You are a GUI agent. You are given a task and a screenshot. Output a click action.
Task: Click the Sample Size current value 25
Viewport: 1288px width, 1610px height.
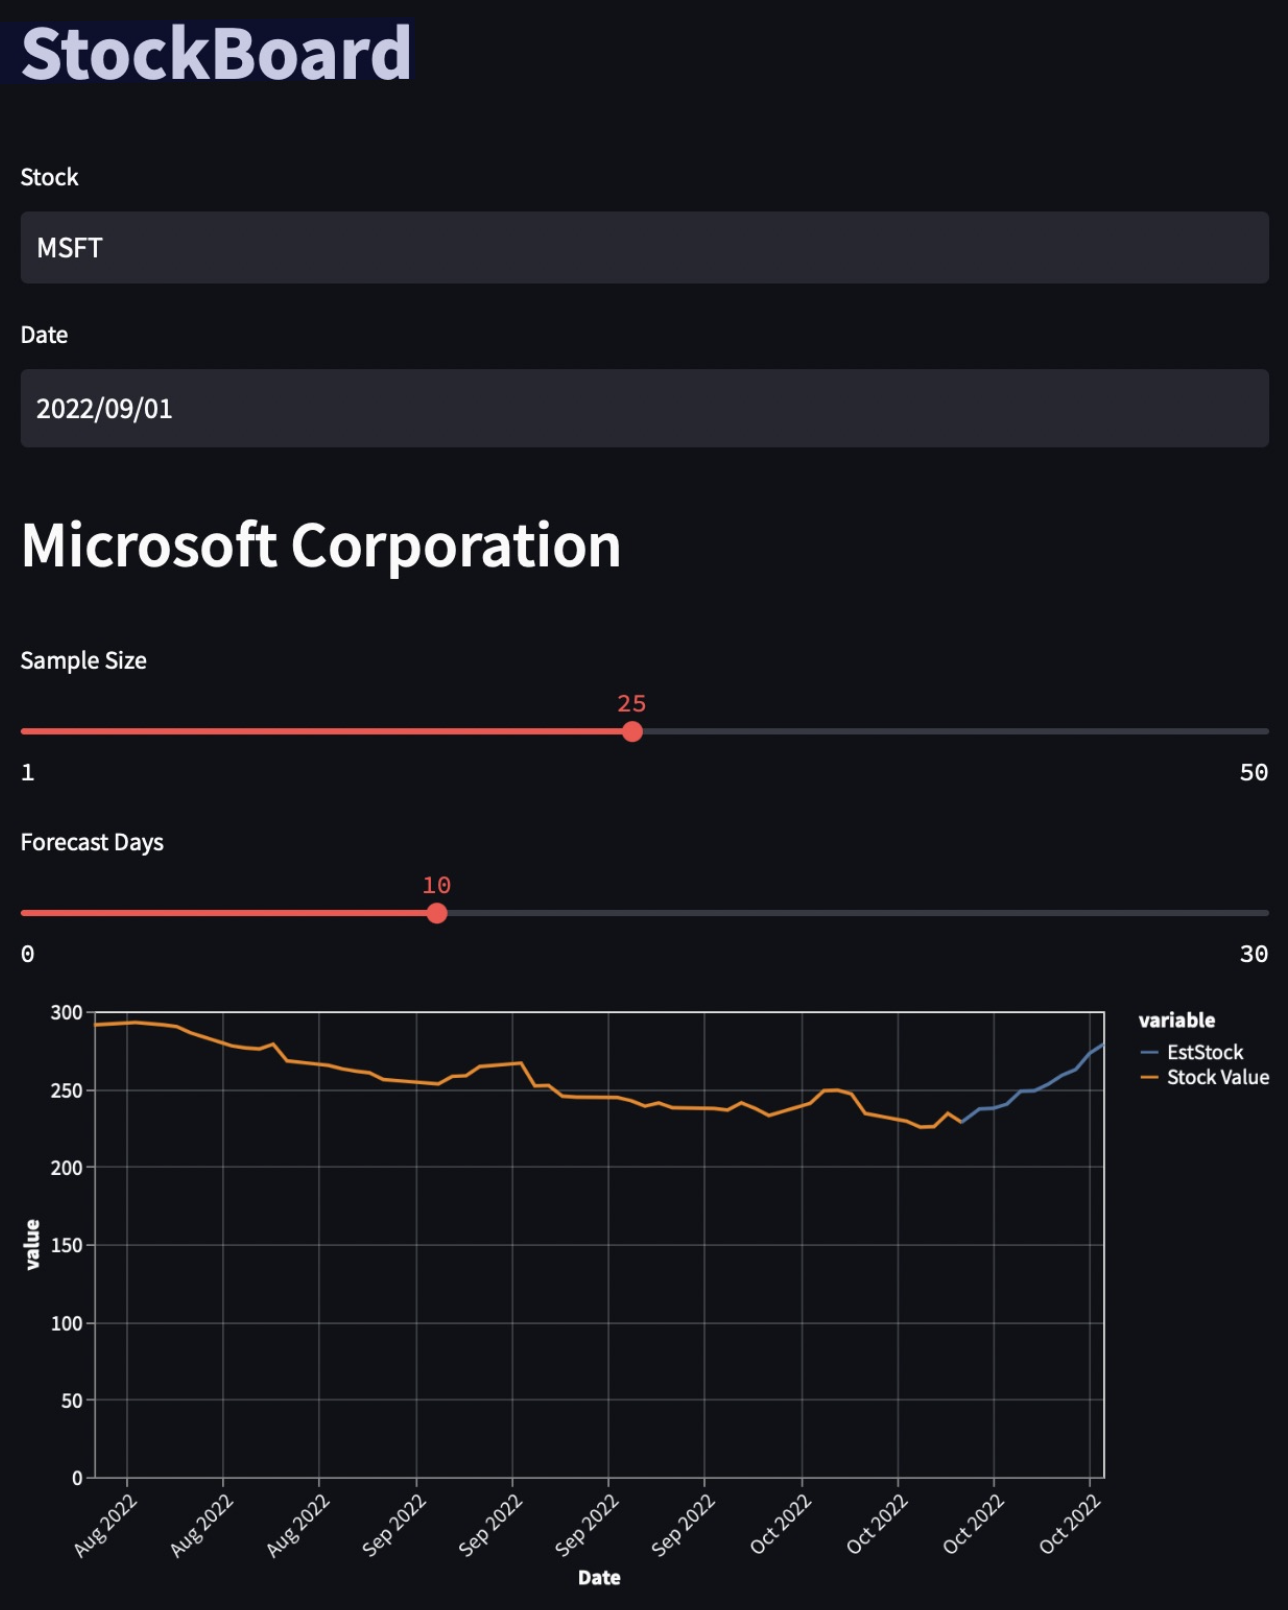click(x=632, y=704)
